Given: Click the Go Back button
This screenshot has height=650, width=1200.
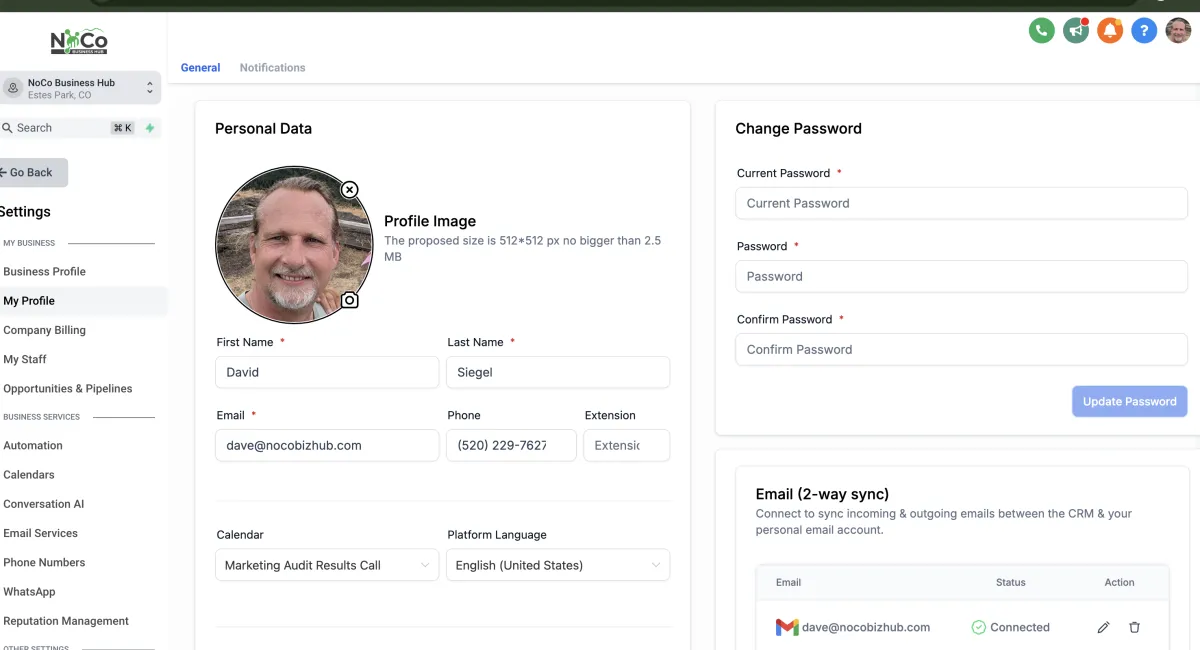Looking at the screenshot, I should tap(32, 172).
